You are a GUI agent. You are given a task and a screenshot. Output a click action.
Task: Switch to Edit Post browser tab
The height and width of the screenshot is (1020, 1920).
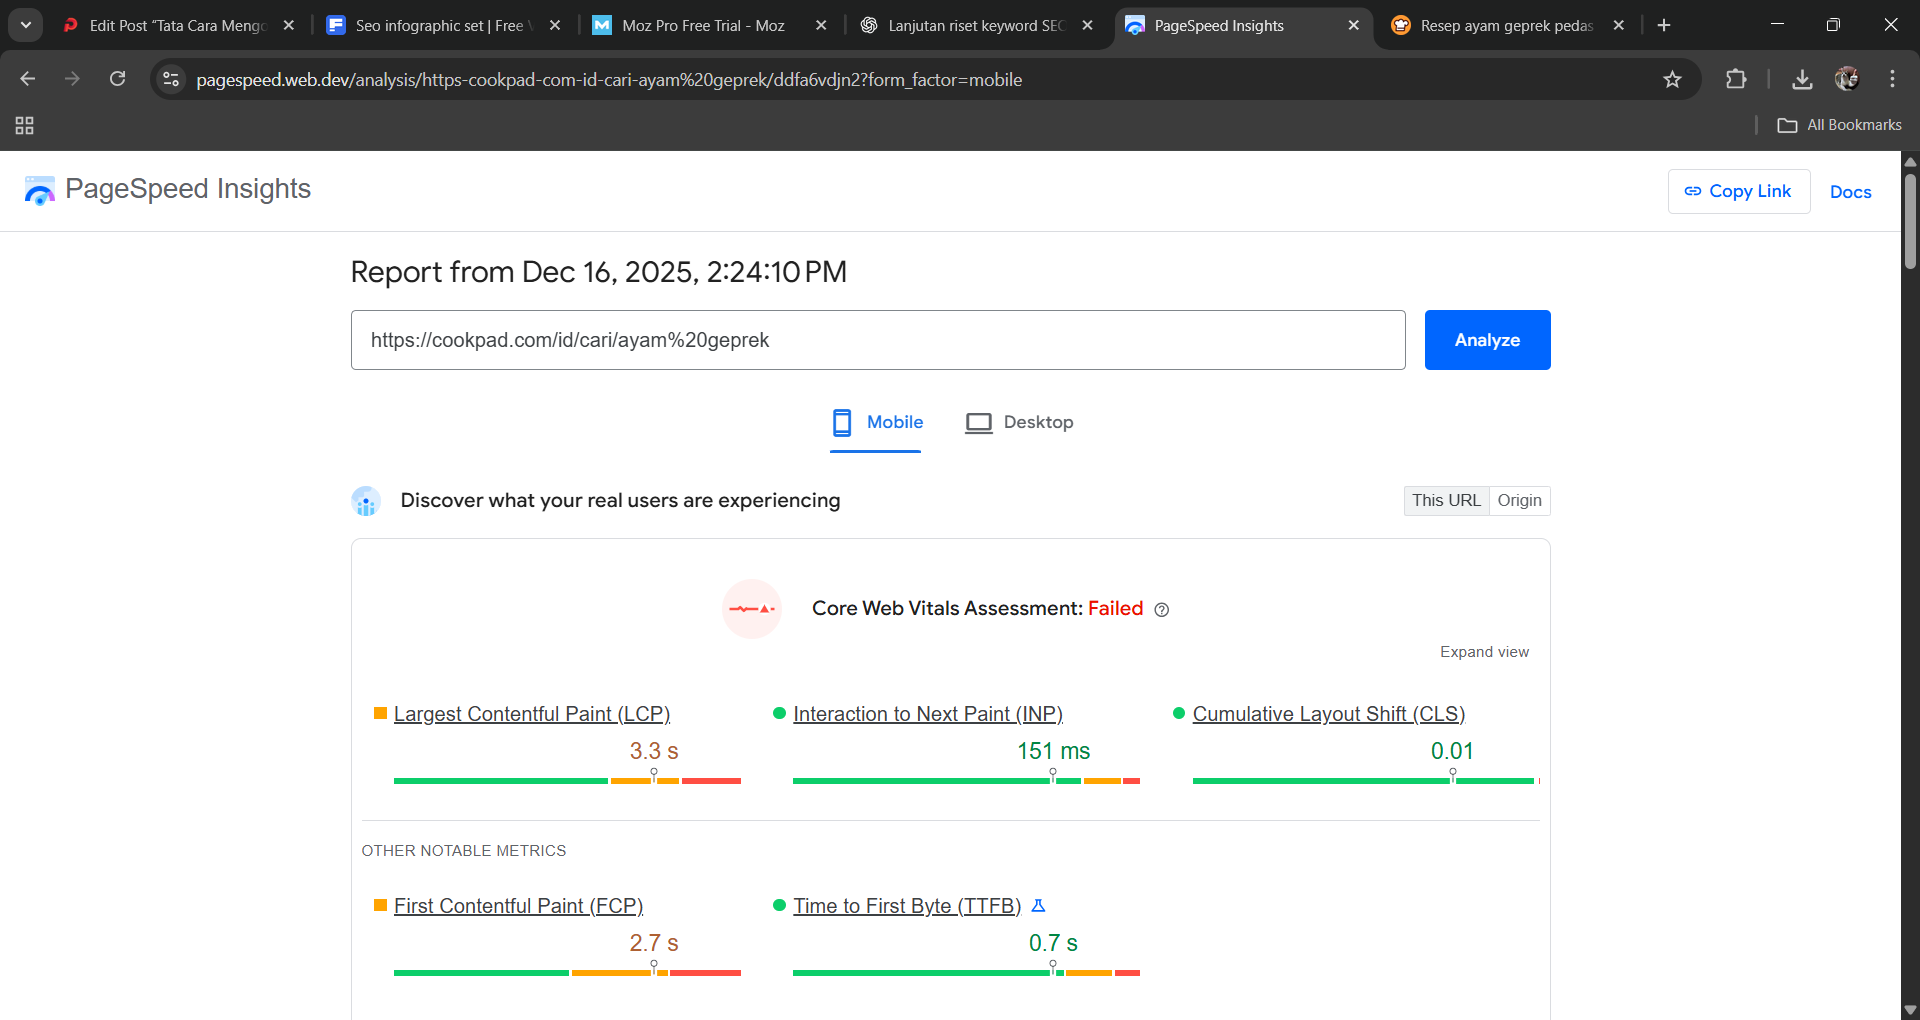click(178, 25)
